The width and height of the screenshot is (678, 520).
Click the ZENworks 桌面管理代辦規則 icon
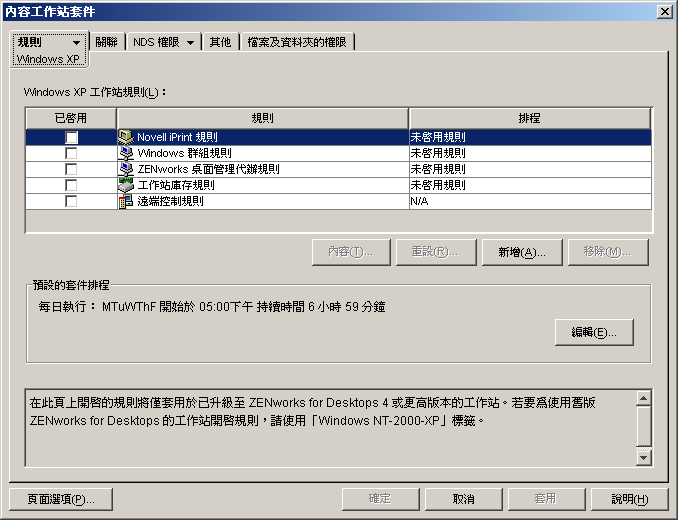[x=126, y=169]
